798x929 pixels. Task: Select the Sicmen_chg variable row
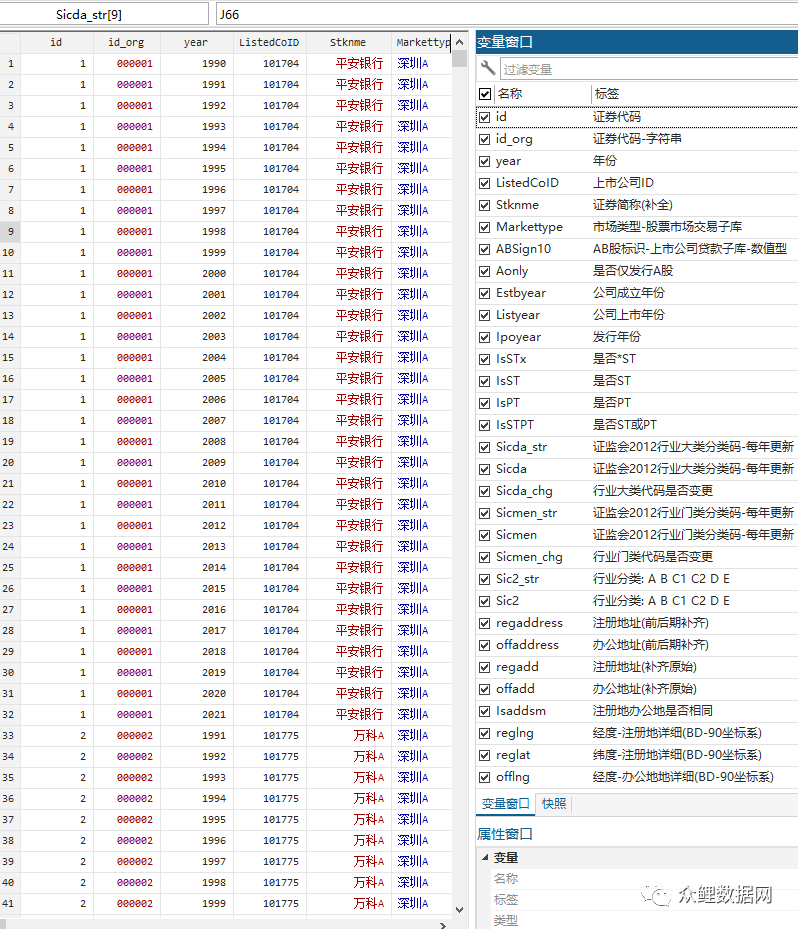pos(637,557)
